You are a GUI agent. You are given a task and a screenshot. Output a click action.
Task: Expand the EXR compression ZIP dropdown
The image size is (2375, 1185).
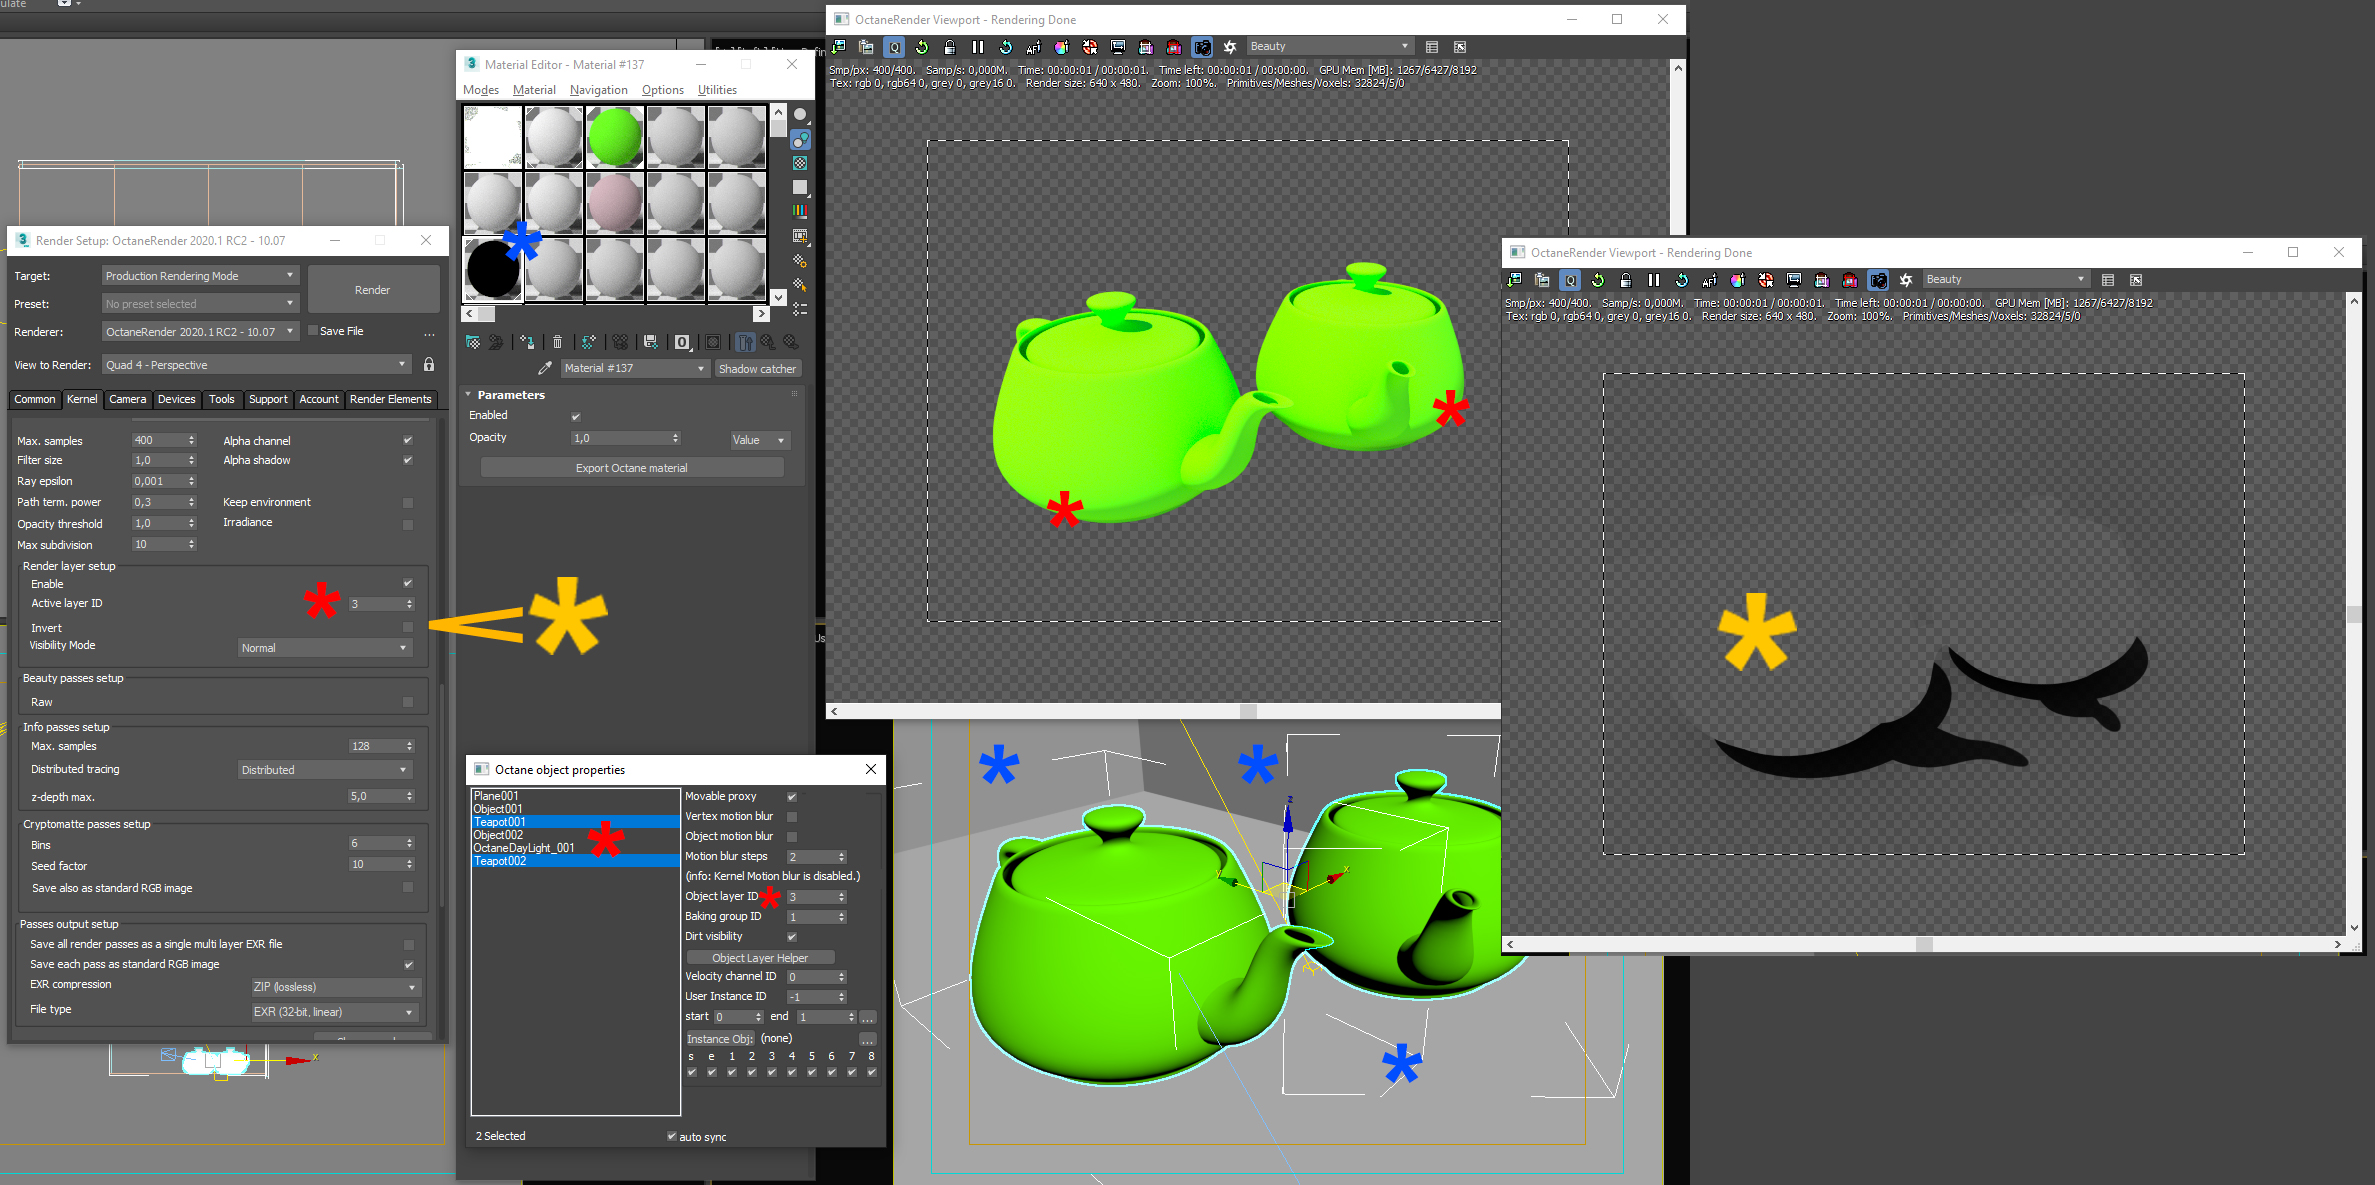[x=335, y=987]
